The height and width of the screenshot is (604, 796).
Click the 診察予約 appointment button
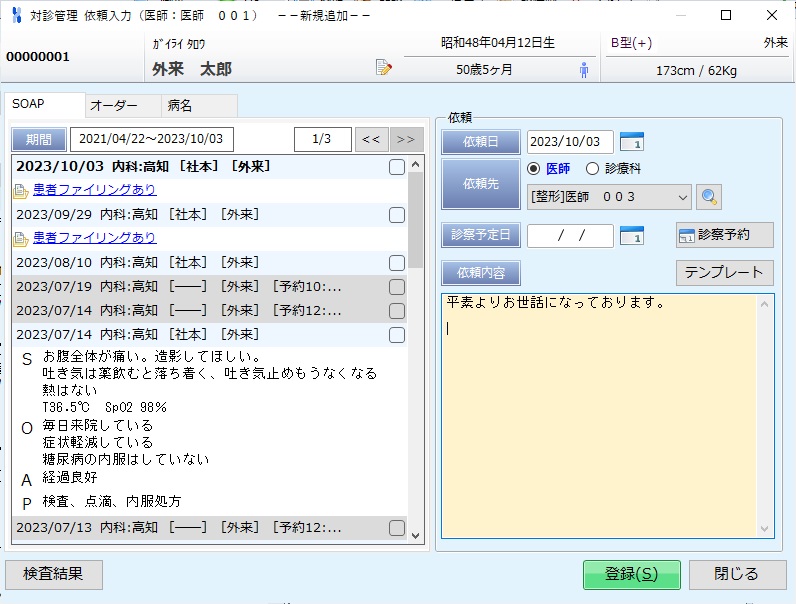click(x=724, y=235)
